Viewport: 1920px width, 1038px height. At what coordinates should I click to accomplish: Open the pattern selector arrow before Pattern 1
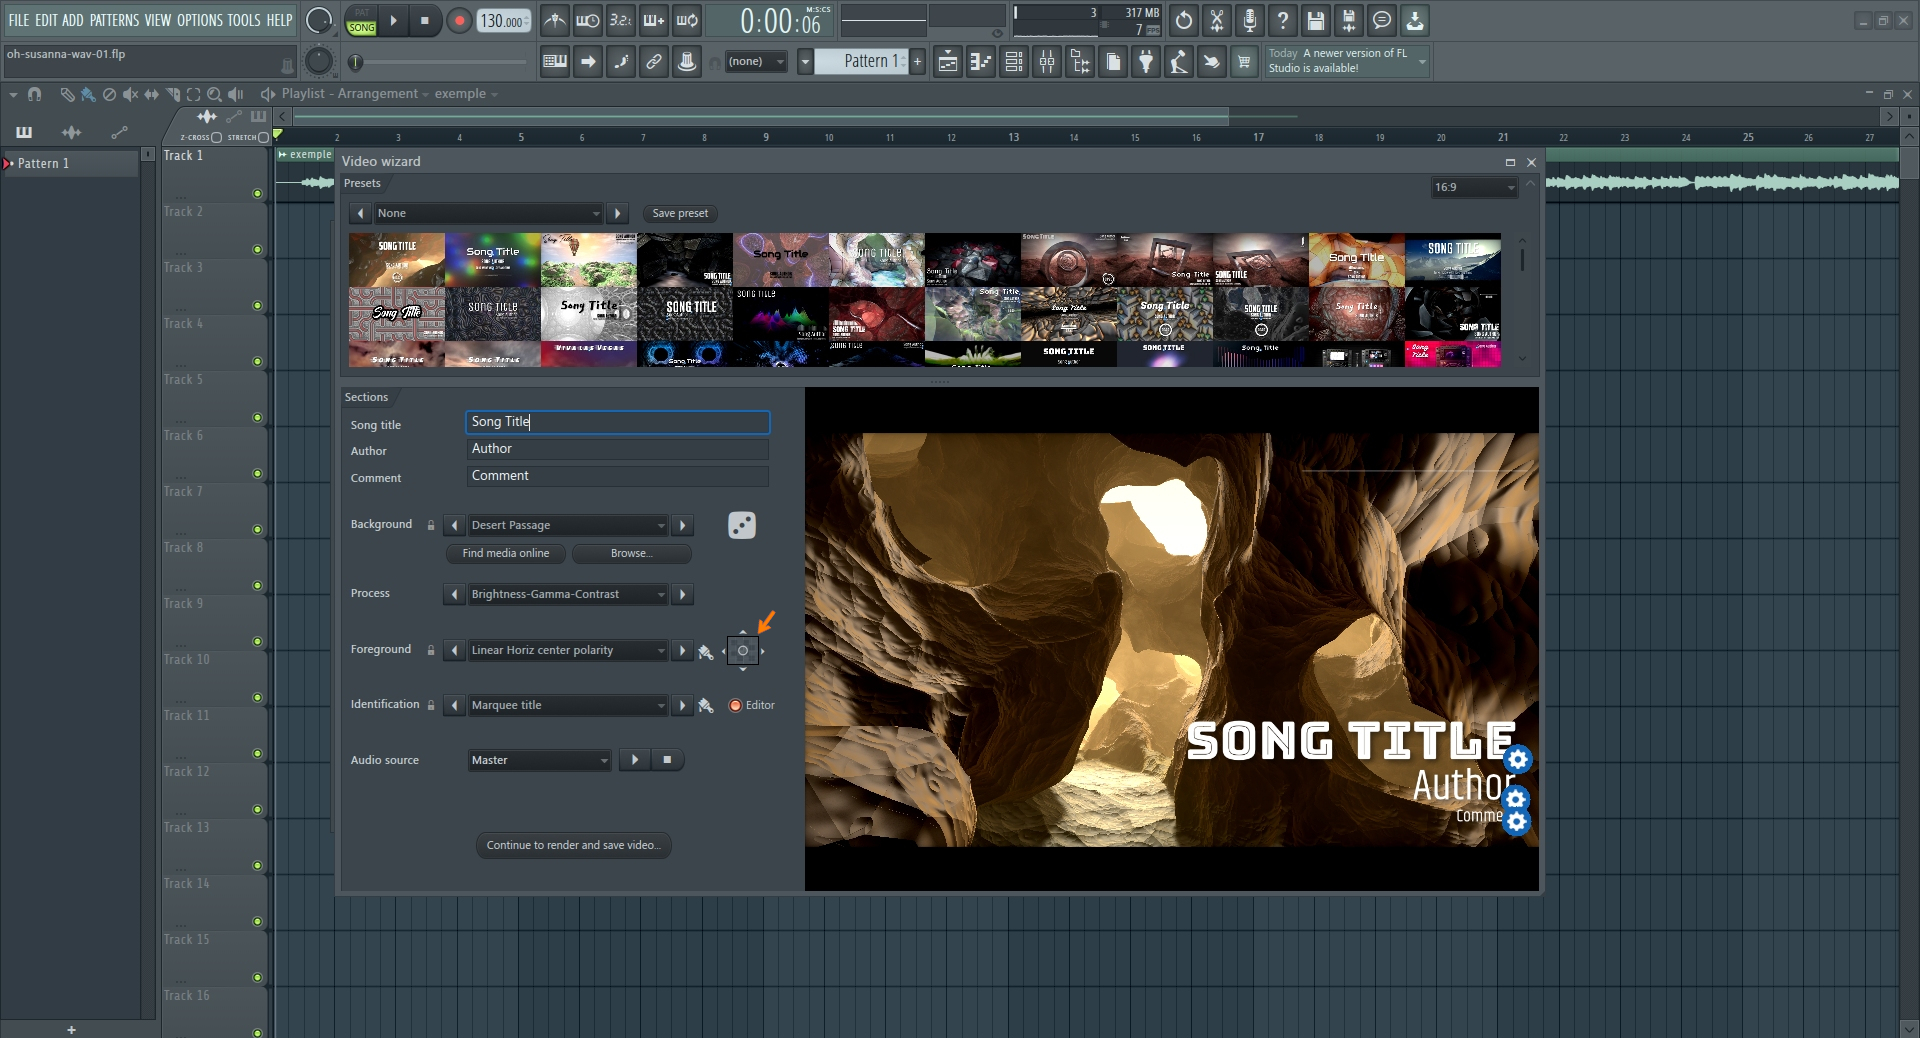tap(805, 62)
